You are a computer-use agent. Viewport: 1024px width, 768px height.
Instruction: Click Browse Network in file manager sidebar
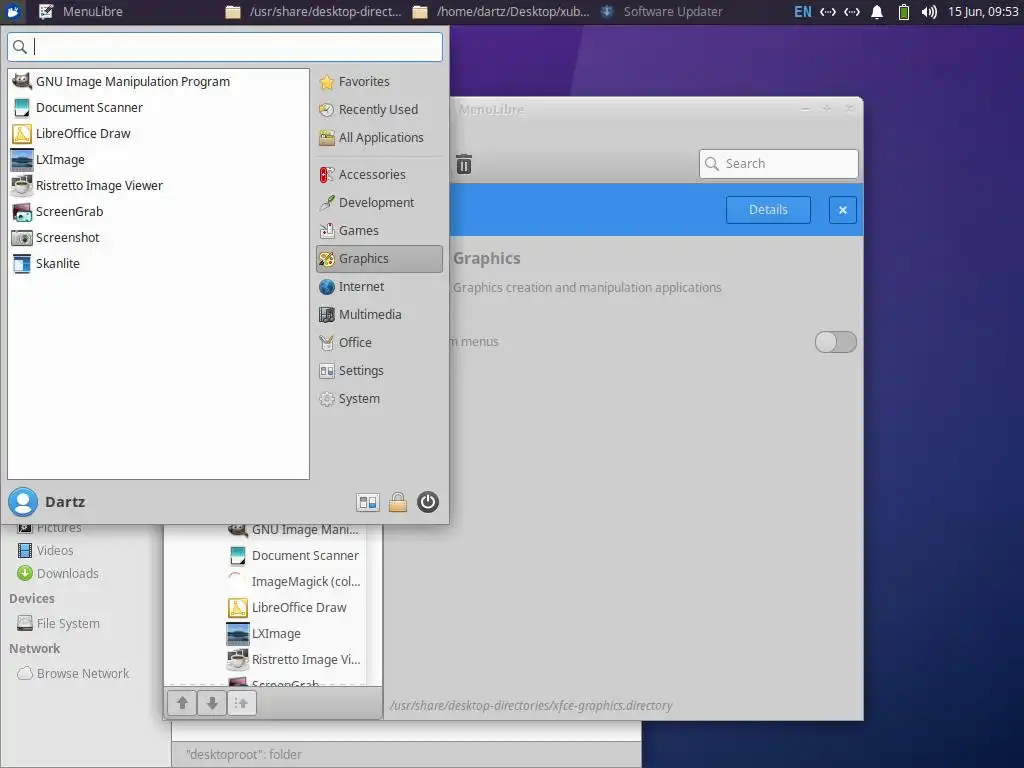[73, 674]
